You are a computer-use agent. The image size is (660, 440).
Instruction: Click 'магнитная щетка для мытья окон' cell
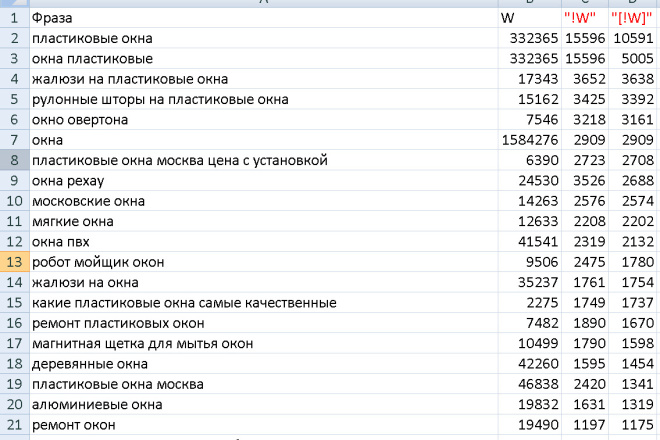coord(264,344)
